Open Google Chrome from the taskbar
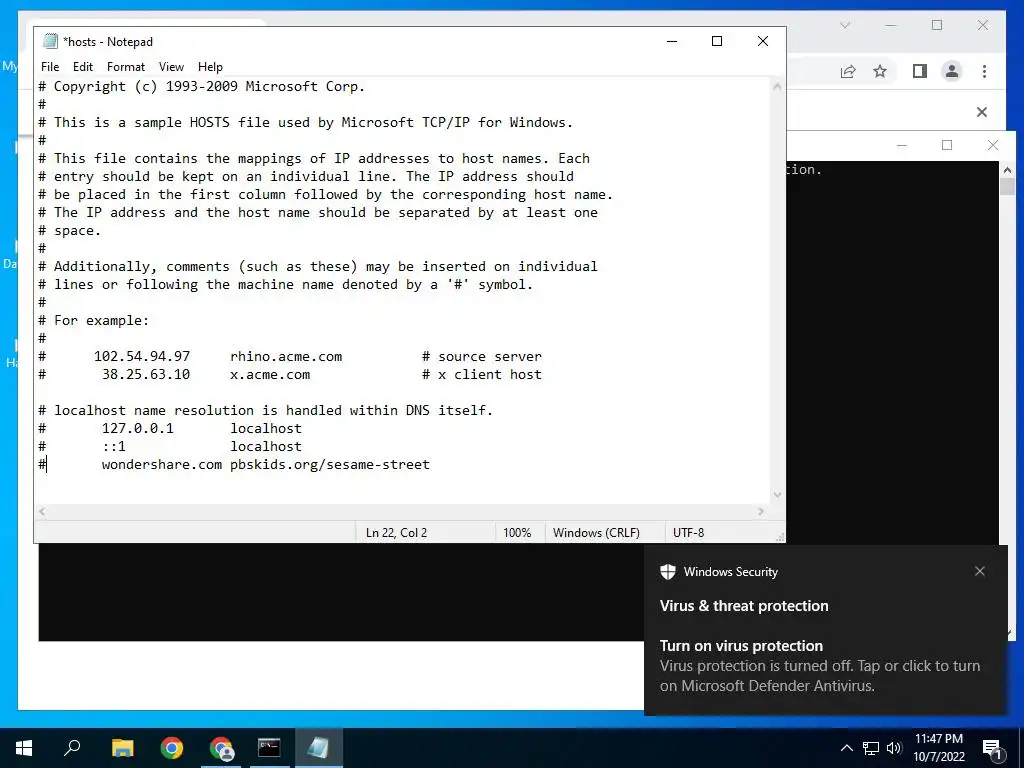The width and height of the screenshot is (1024, 768). point(172,748)
